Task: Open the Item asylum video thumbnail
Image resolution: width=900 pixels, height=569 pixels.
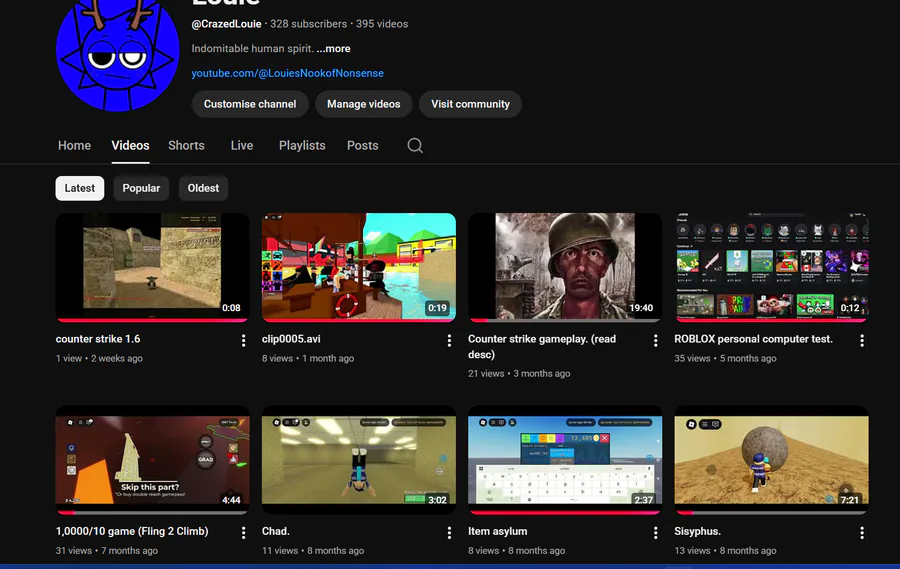Action: (x=565, y=460)
